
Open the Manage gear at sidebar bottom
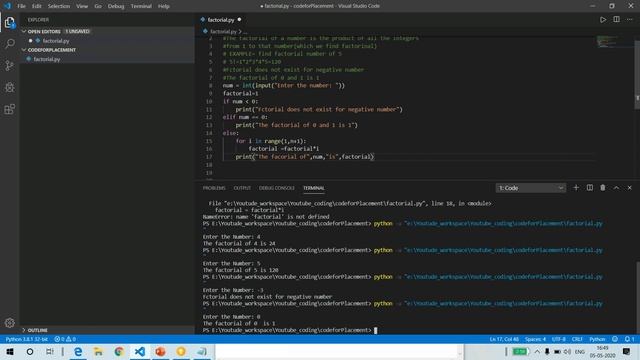tap(9, 323)
